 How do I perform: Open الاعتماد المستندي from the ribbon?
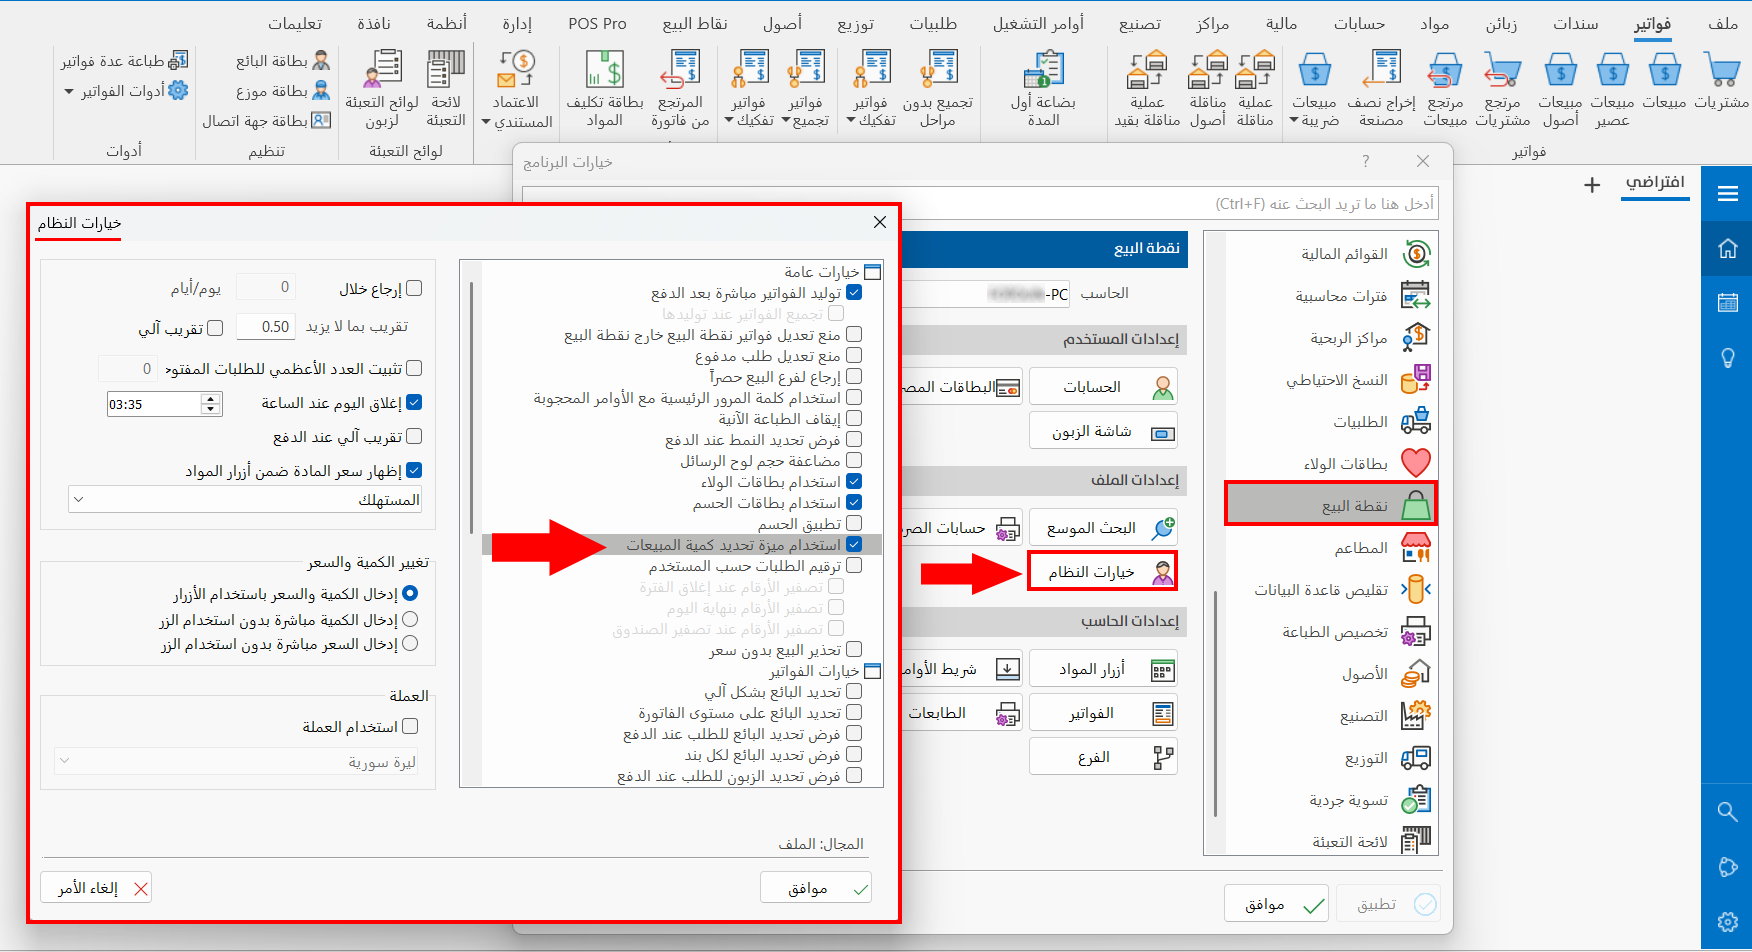click(x=515, y=88)
